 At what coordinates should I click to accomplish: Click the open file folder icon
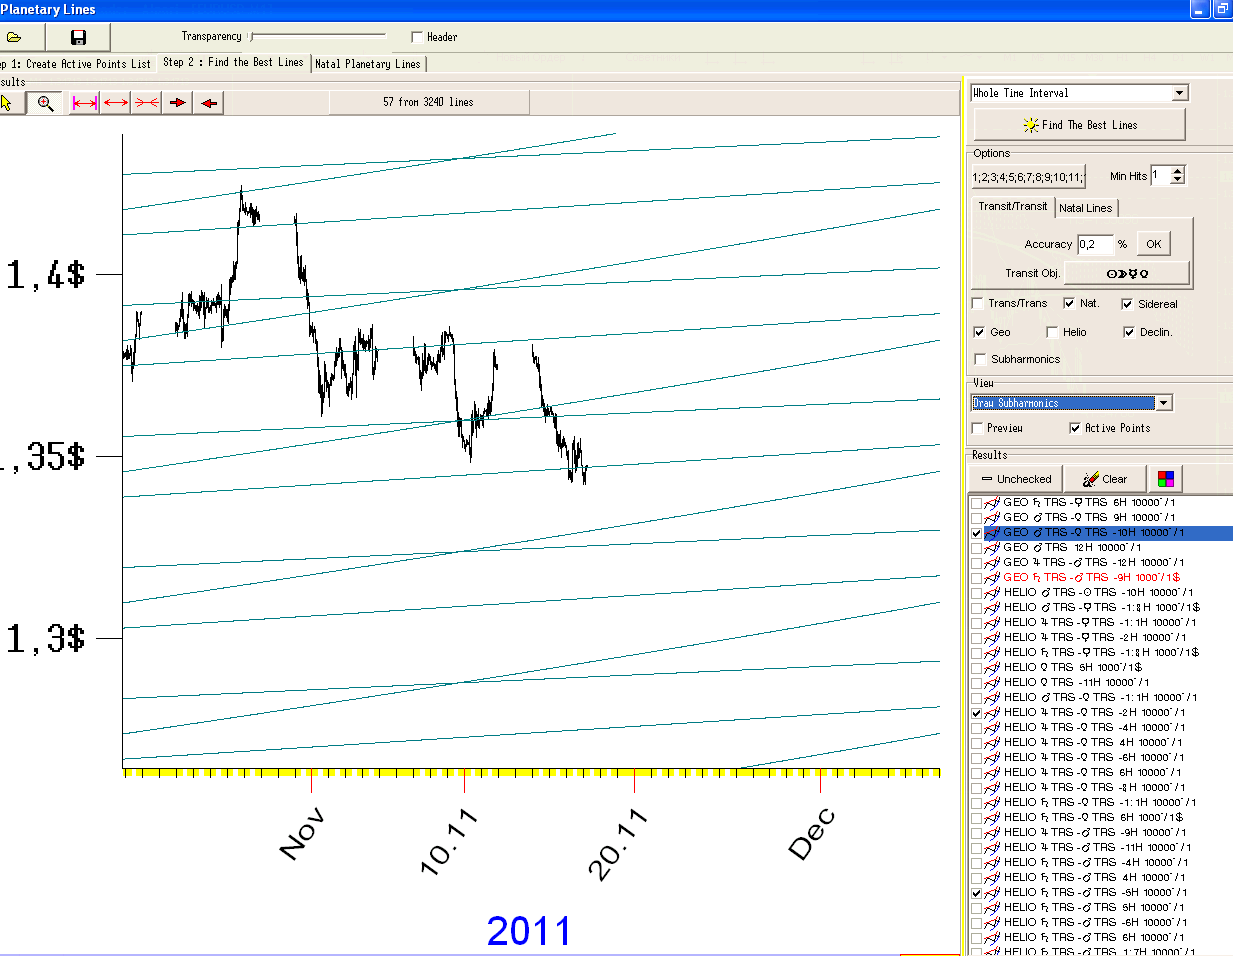tap(14, 37)
